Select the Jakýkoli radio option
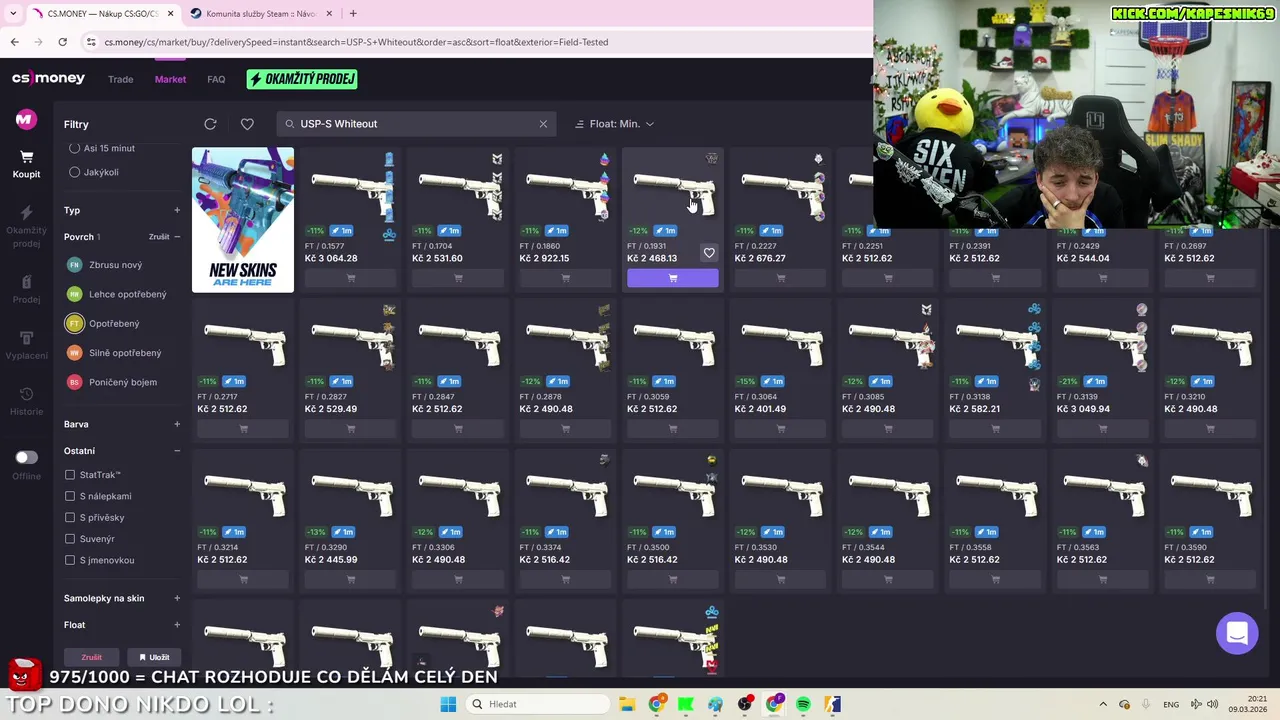Screen dimensions: 1280x720 (74, 172)
